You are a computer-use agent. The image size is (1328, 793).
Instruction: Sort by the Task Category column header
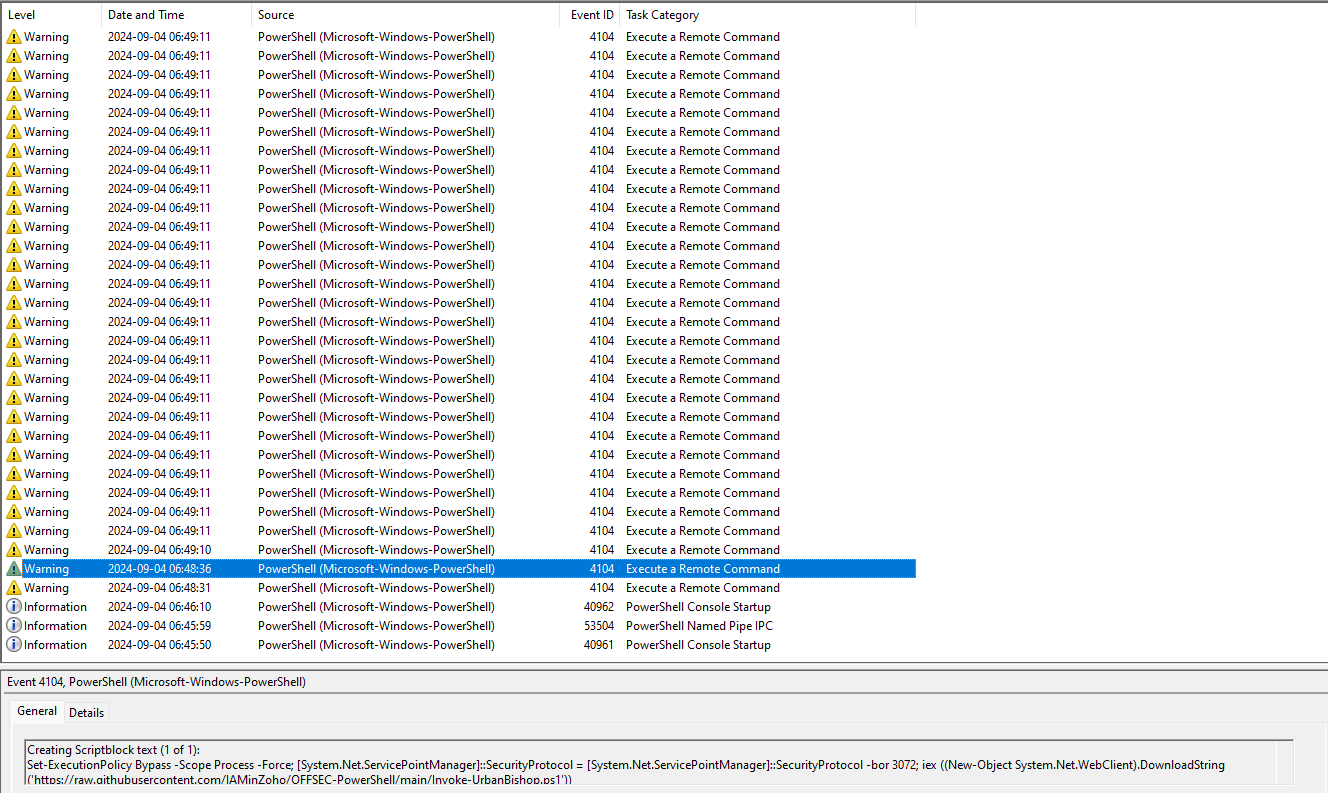pos(768,15)
